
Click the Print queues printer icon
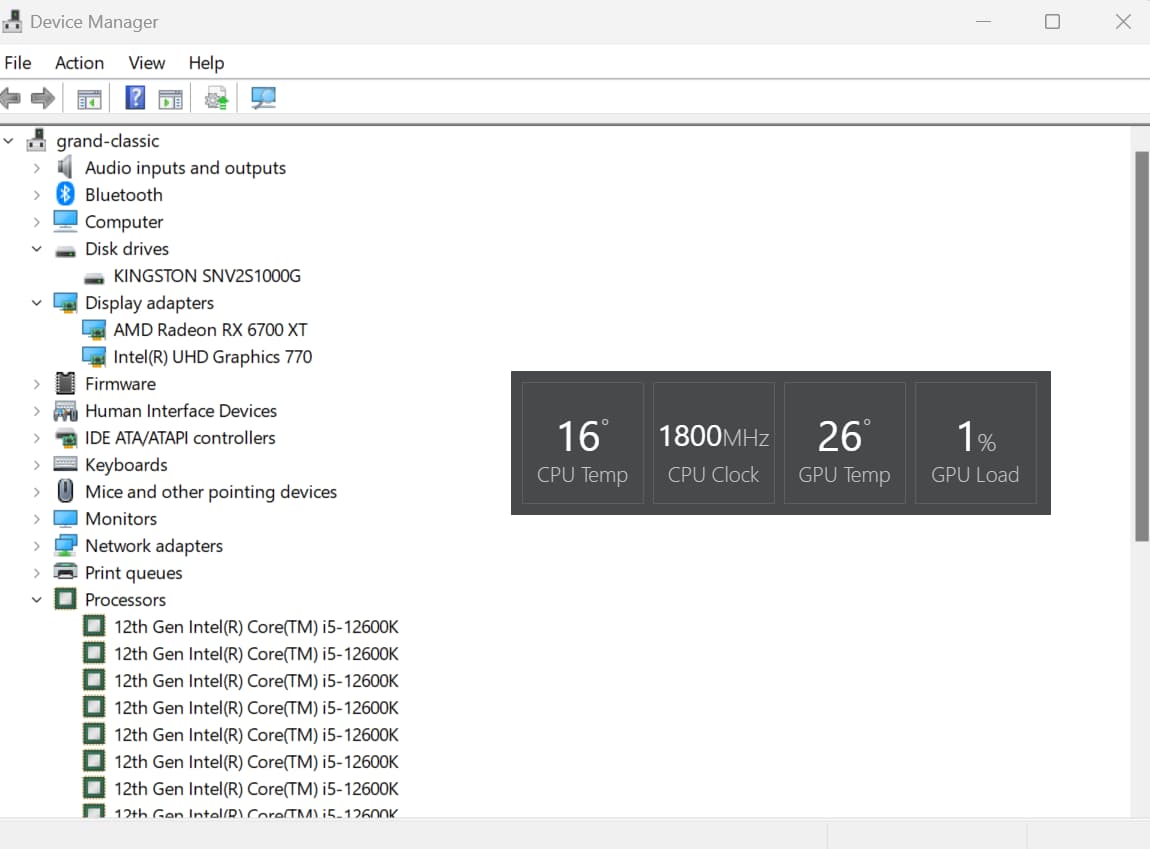(65, 572)
